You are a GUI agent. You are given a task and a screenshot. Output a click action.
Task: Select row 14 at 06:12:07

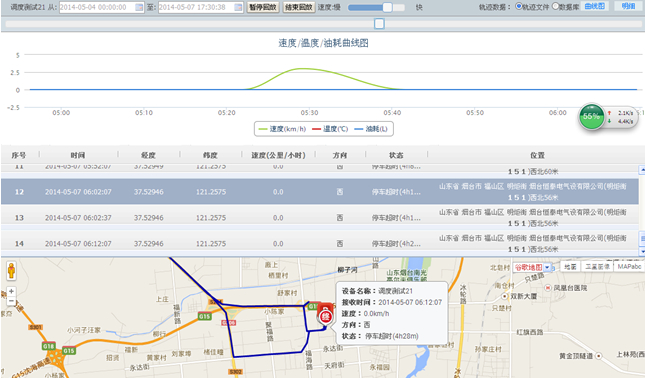pyautogui.click(x=320, y=242)
